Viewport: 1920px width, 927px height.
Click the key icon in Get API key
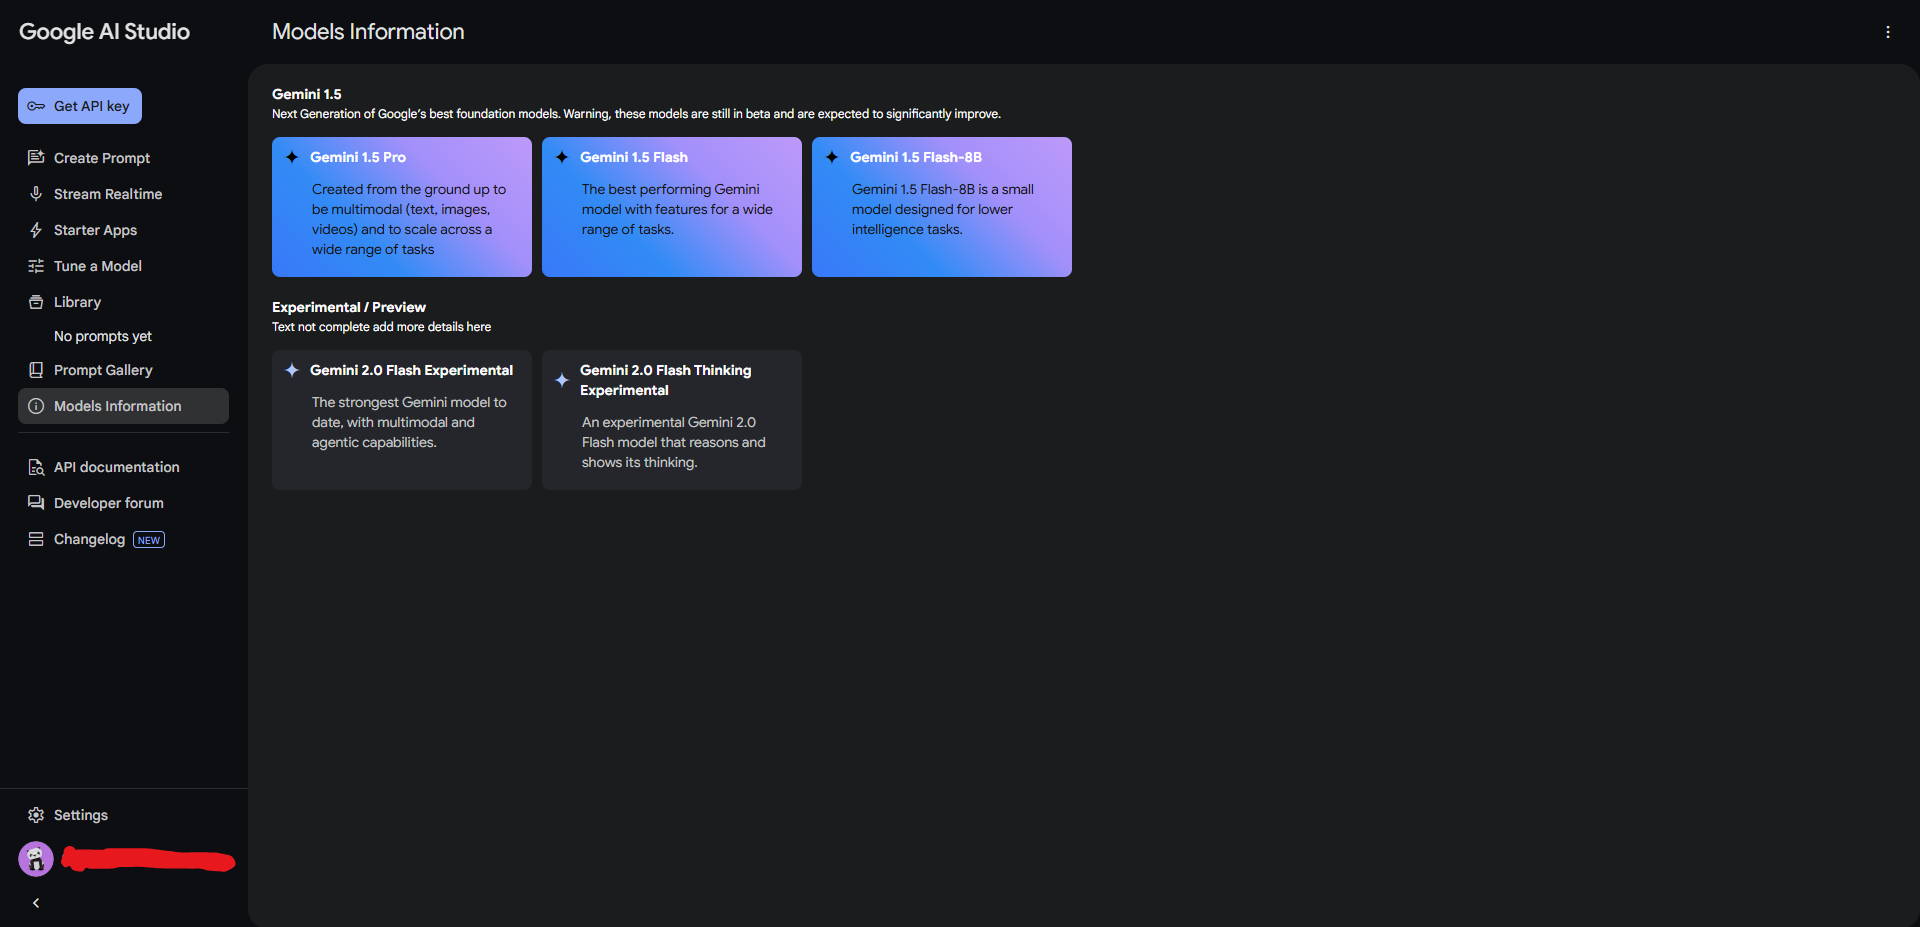pyautogui.click(x=36, y=106)
